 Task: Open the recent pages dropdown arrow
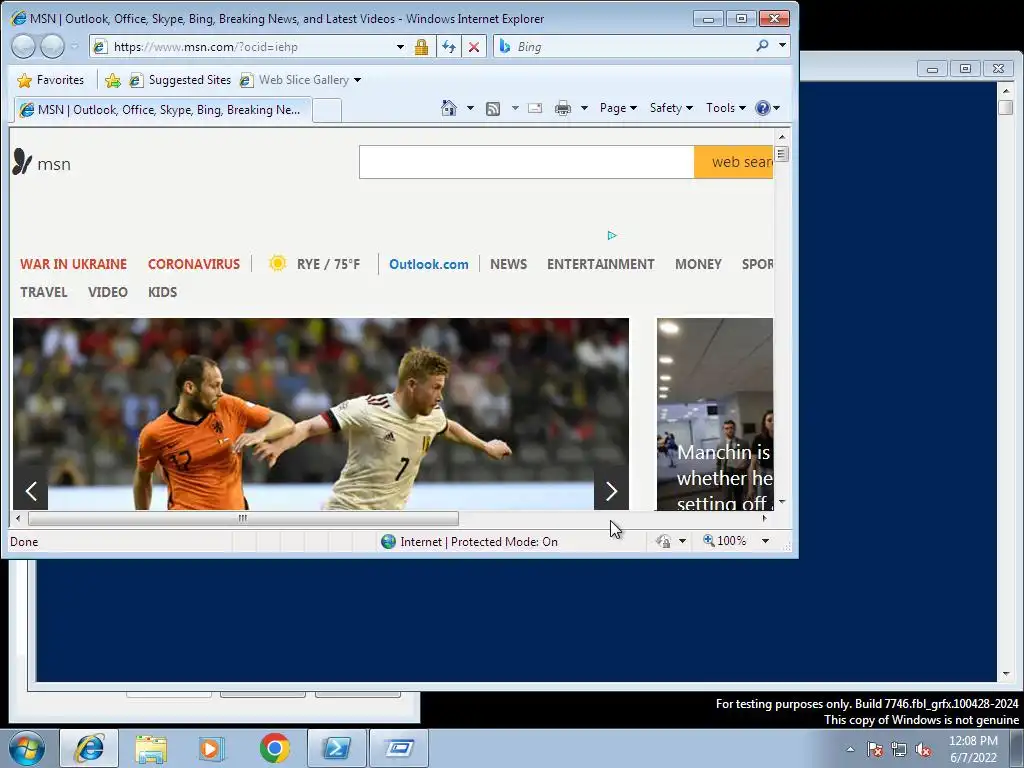(x=74, y=46)
